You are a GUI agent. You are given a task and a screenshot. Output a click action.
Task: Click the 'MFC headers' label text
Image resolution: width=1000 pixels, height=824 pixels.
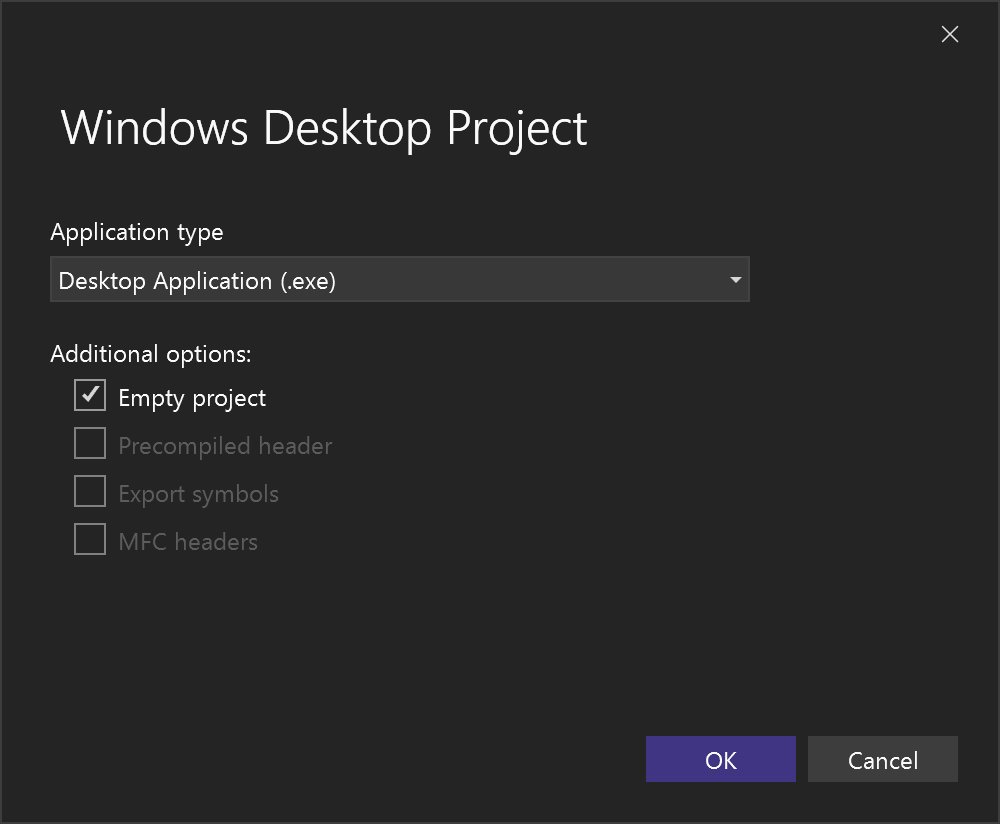(x=188, y=542)
